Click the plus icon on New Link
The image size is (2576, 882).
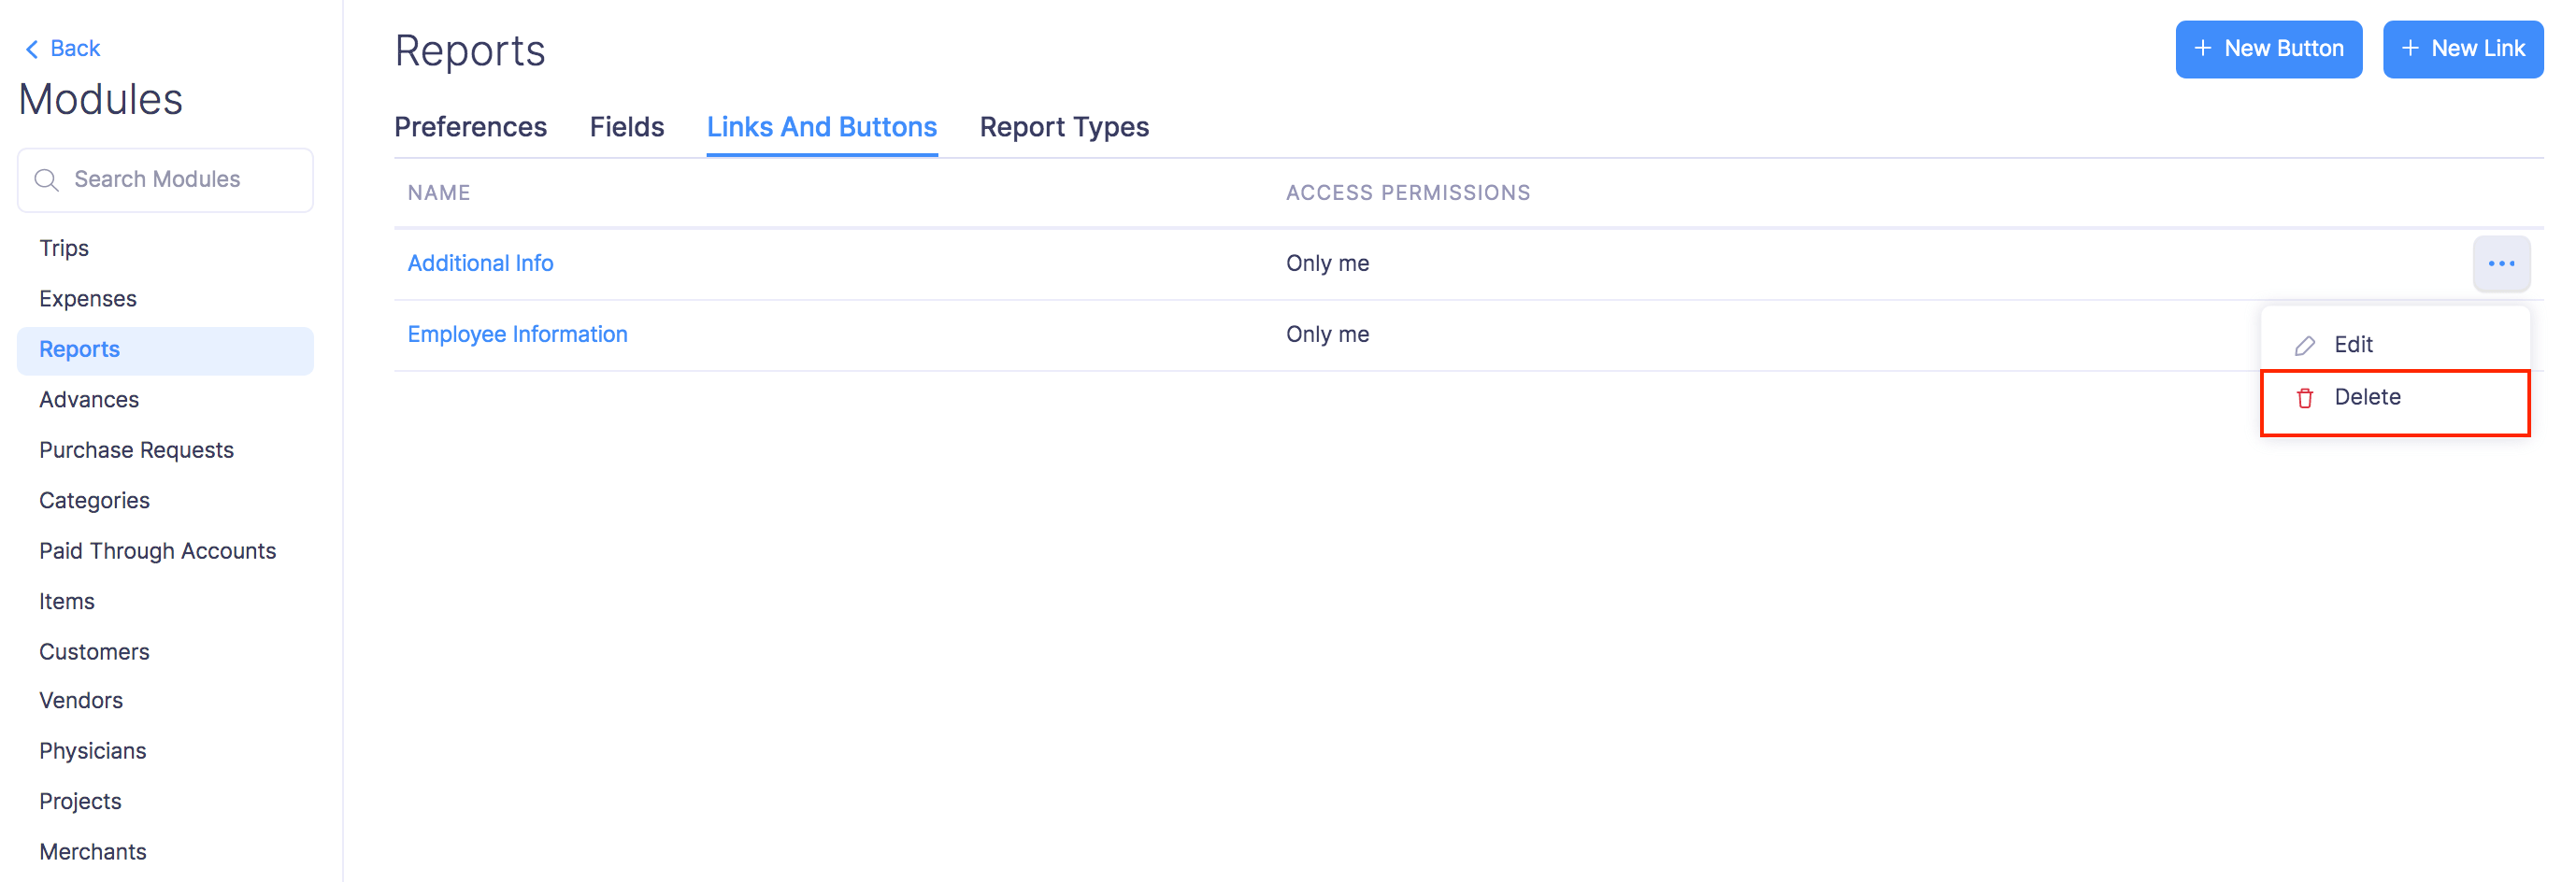click(x=2410, y=49)
